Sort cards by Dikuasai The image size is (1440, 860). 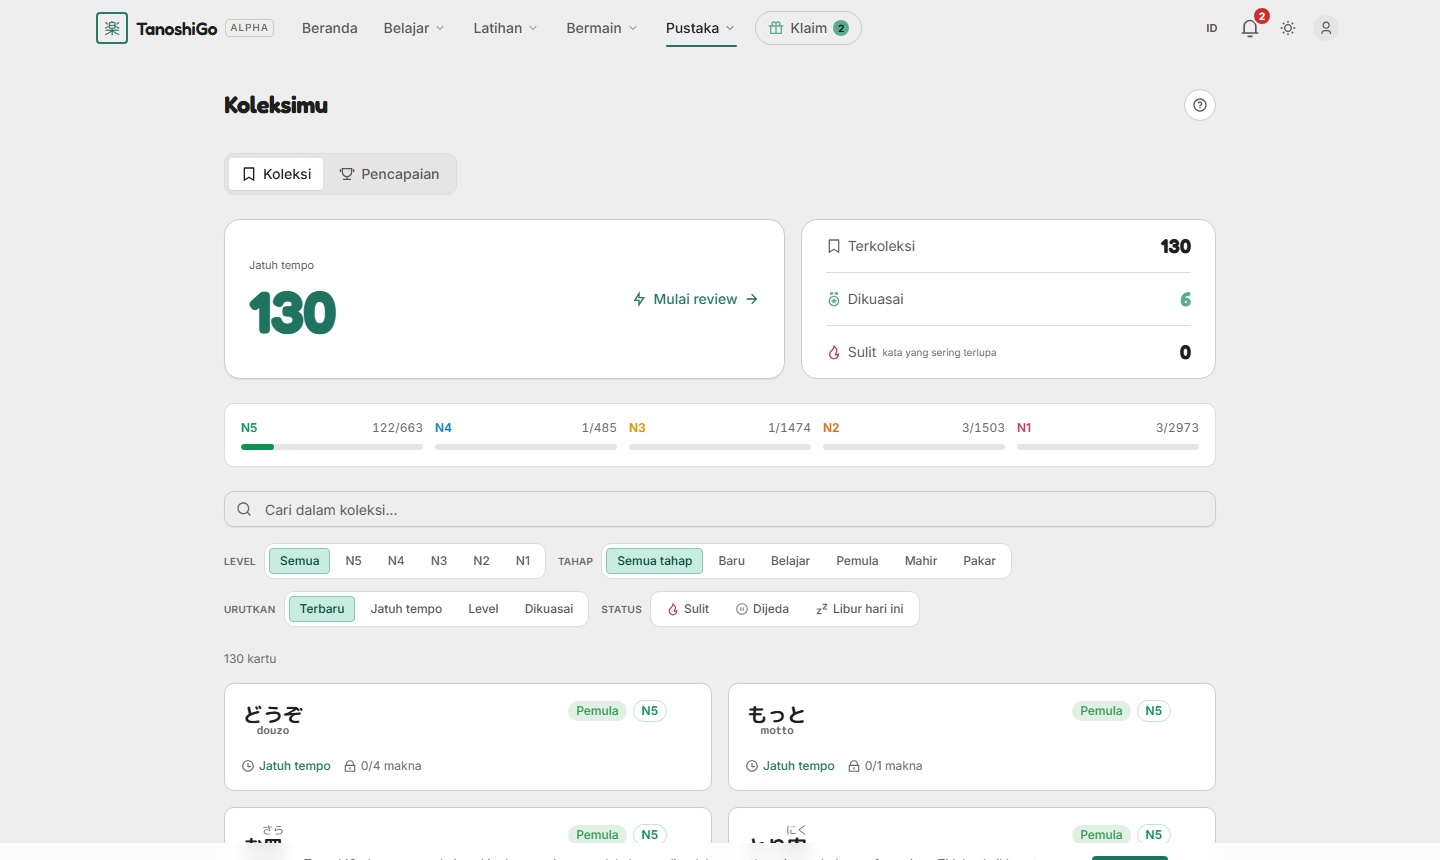click(x=549, y=609)
